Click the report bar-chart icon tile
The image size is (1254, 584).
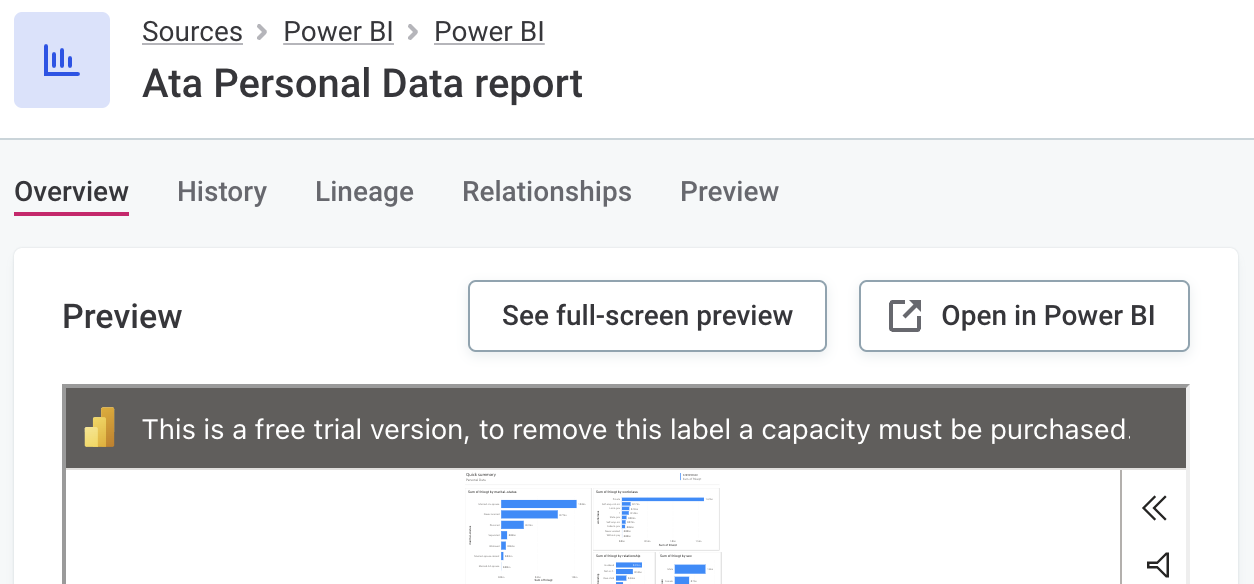pyautogui.click(x=61, y=60)
